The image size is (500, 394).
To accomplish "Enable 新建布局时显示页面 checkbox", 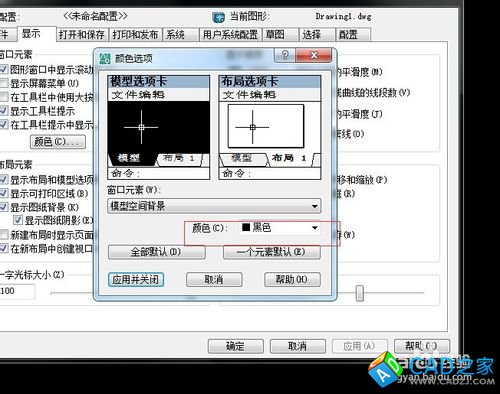I will [x=3, y=235].
